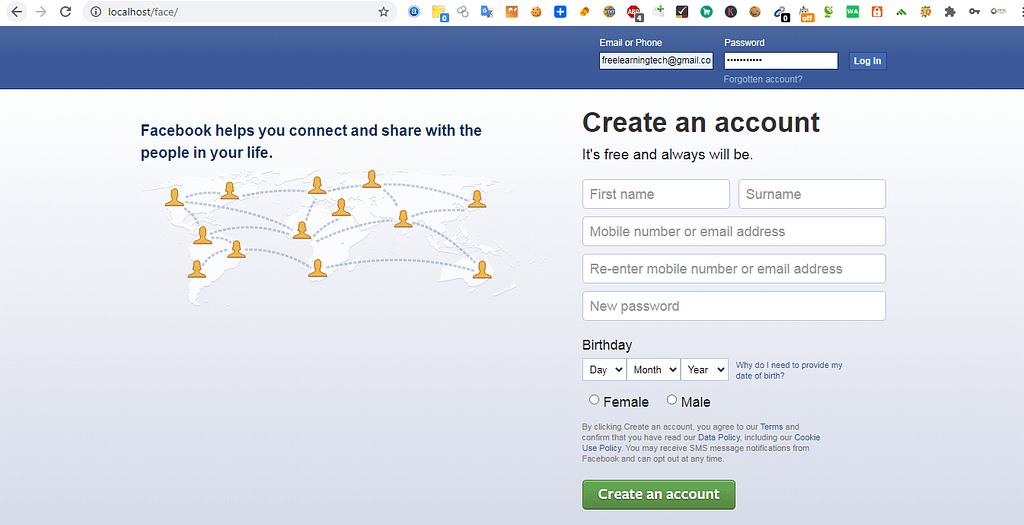The height and width of the screenshot is (525, 1024).
Task: Open 'Why do I need to provide my date of birth?' link
Action: tap(789, 370)
